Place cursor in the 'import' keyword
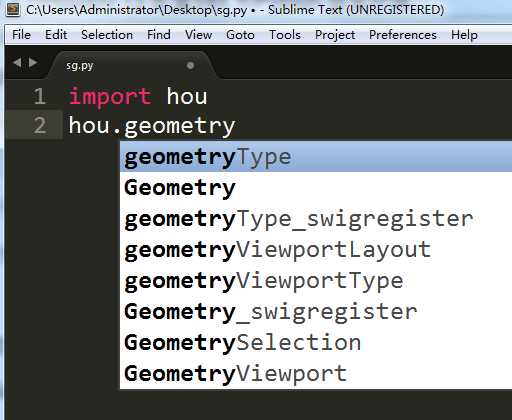Screen dimensions: 512x420 click(110, 97)
